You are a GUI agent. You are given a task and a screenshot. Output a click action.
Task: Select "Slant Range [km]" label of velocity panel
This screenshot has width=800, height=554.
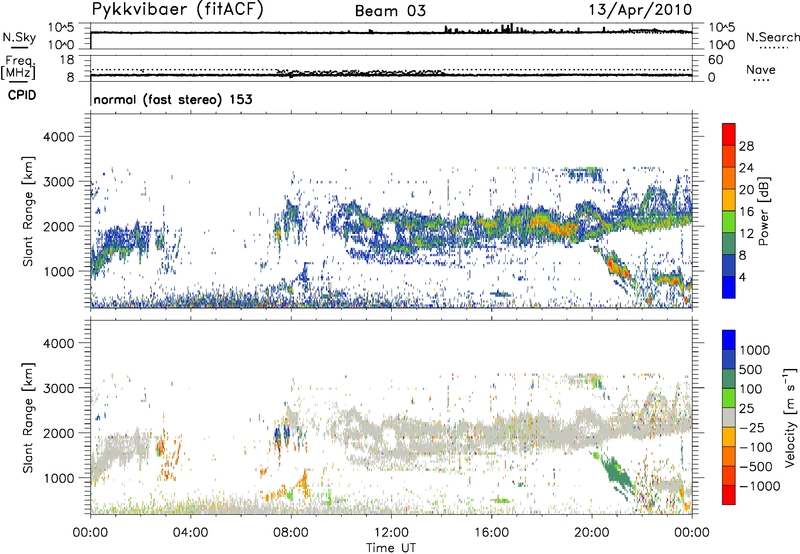click(28, 417)
